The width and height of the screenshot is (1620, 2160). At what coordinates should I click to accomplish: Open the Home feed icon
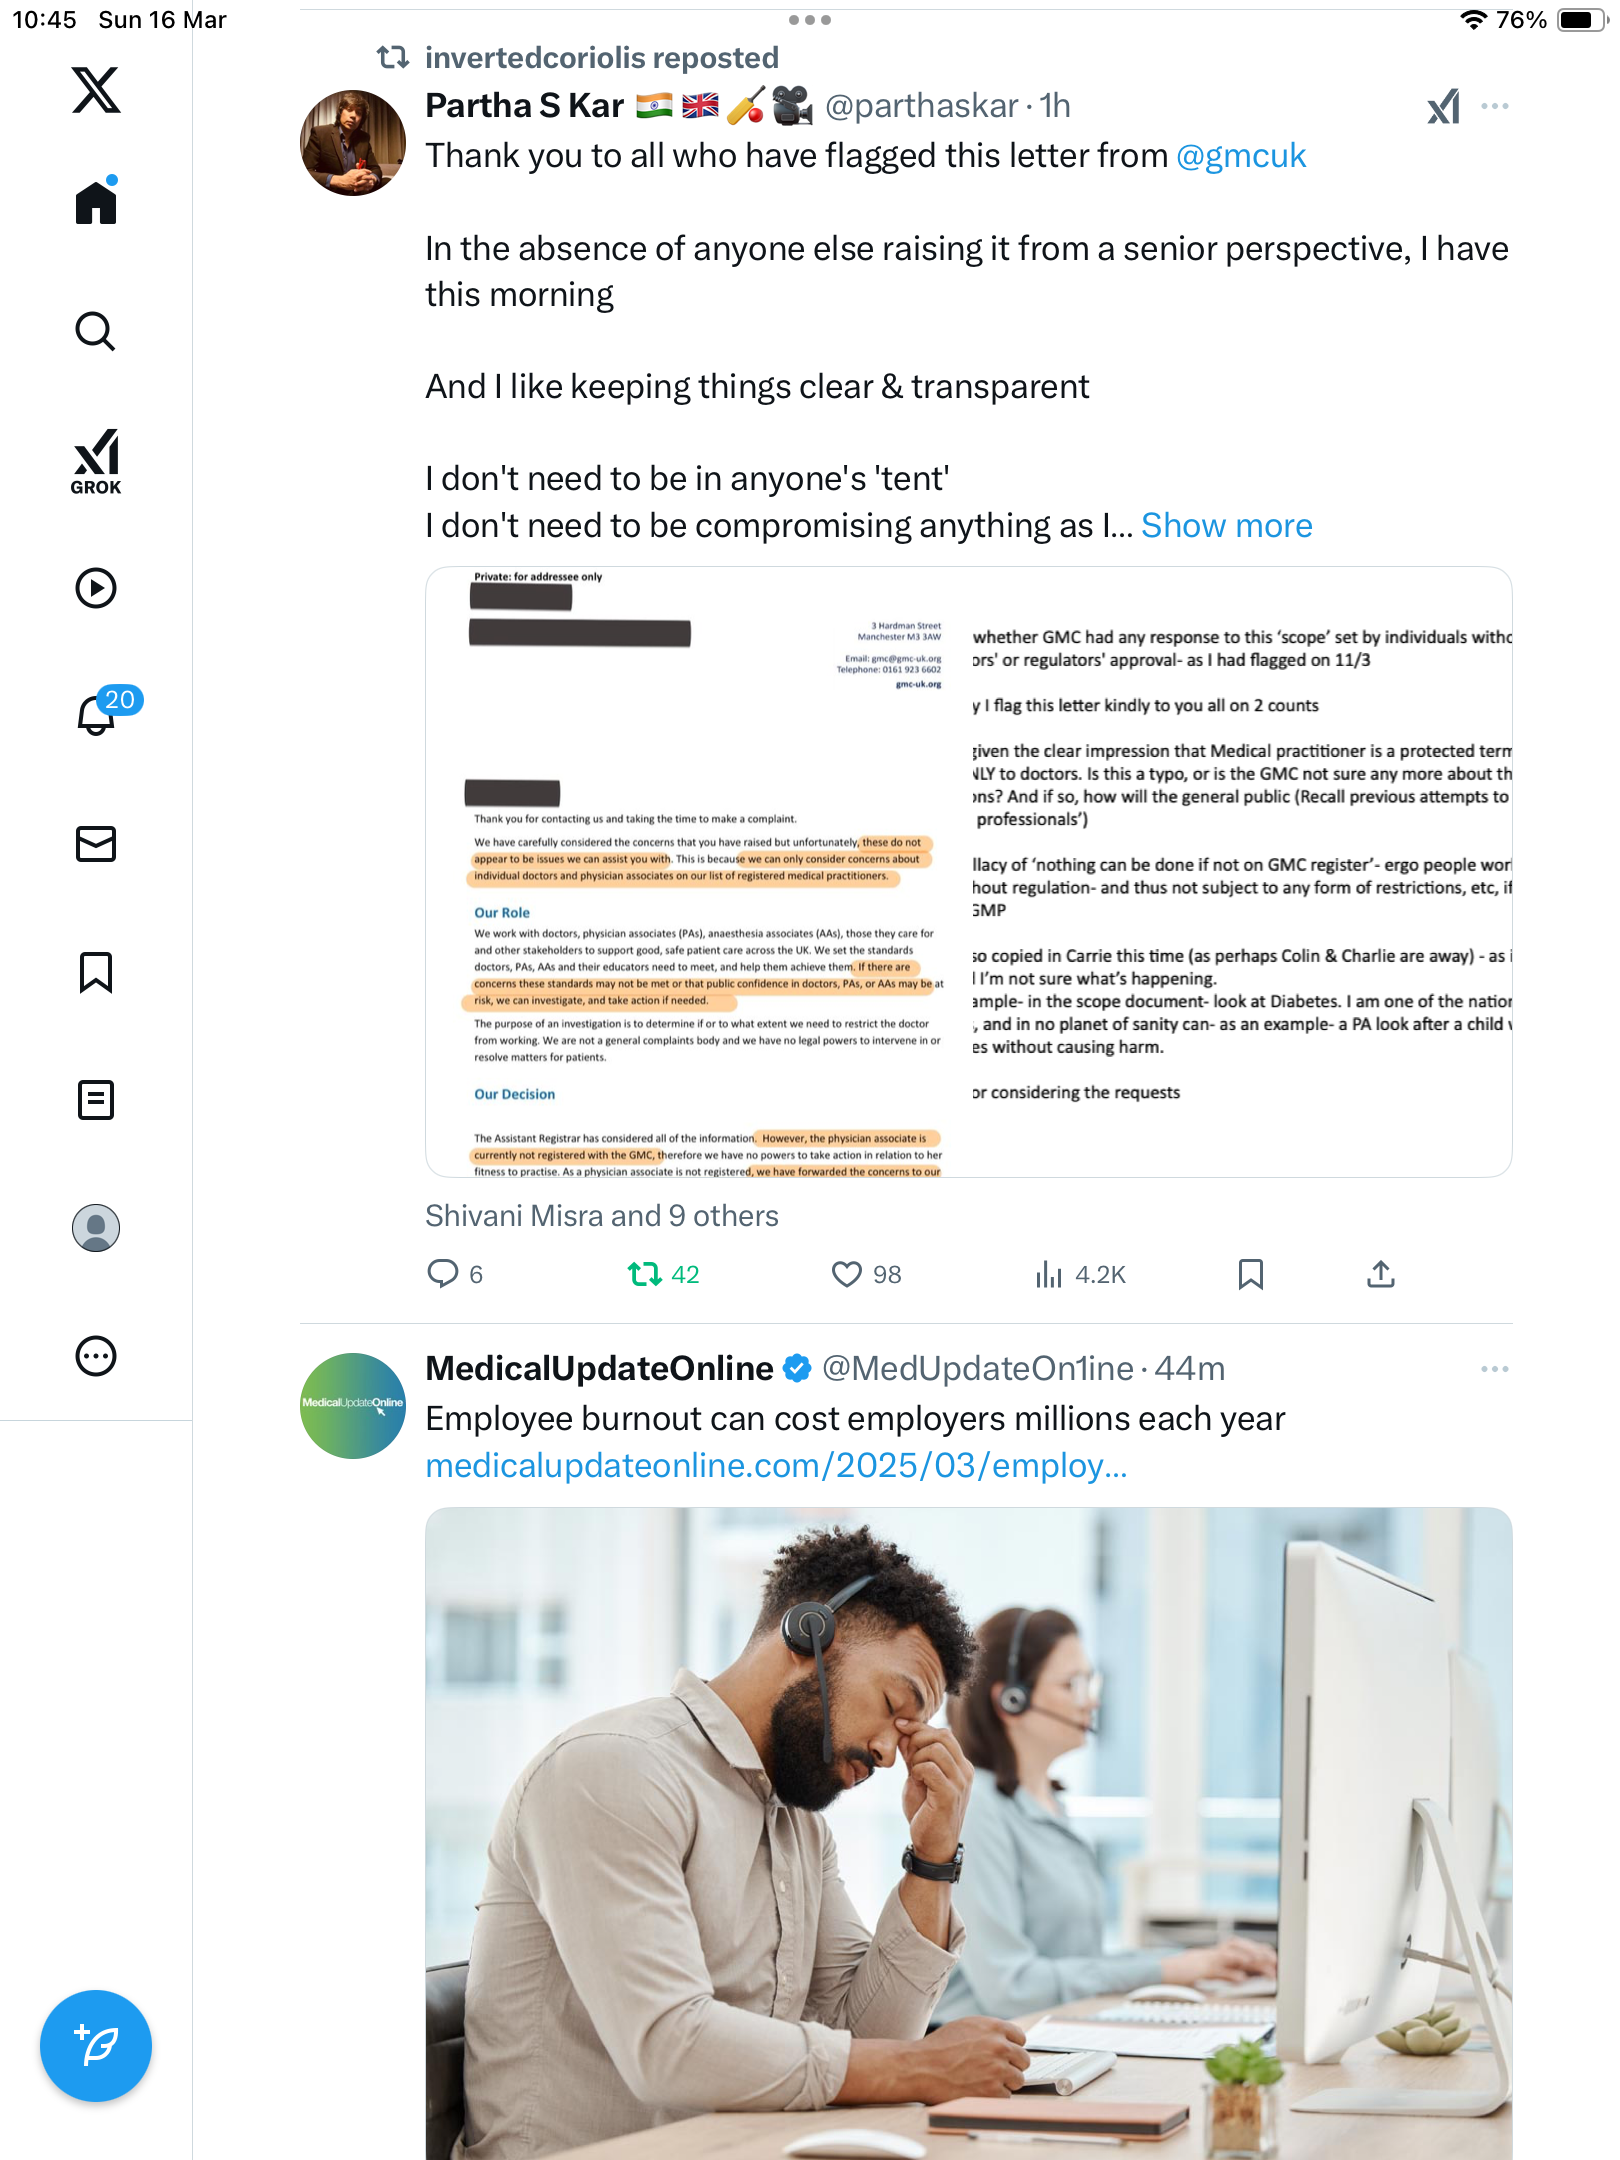pos(96,202)
